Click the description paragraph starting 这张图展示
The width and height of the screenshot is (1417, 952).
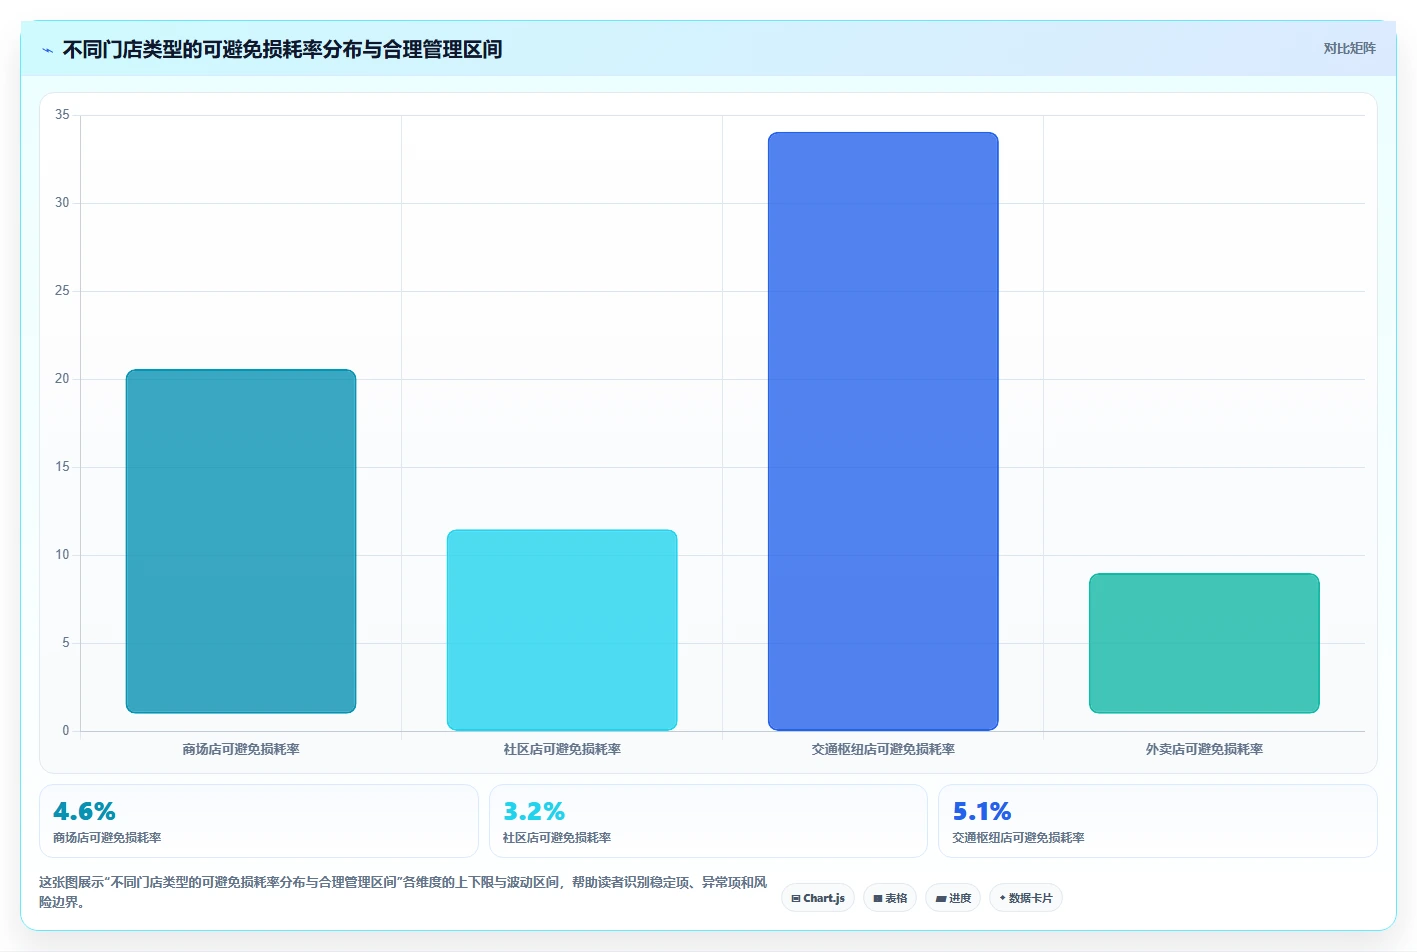click(x=403, y=892)
